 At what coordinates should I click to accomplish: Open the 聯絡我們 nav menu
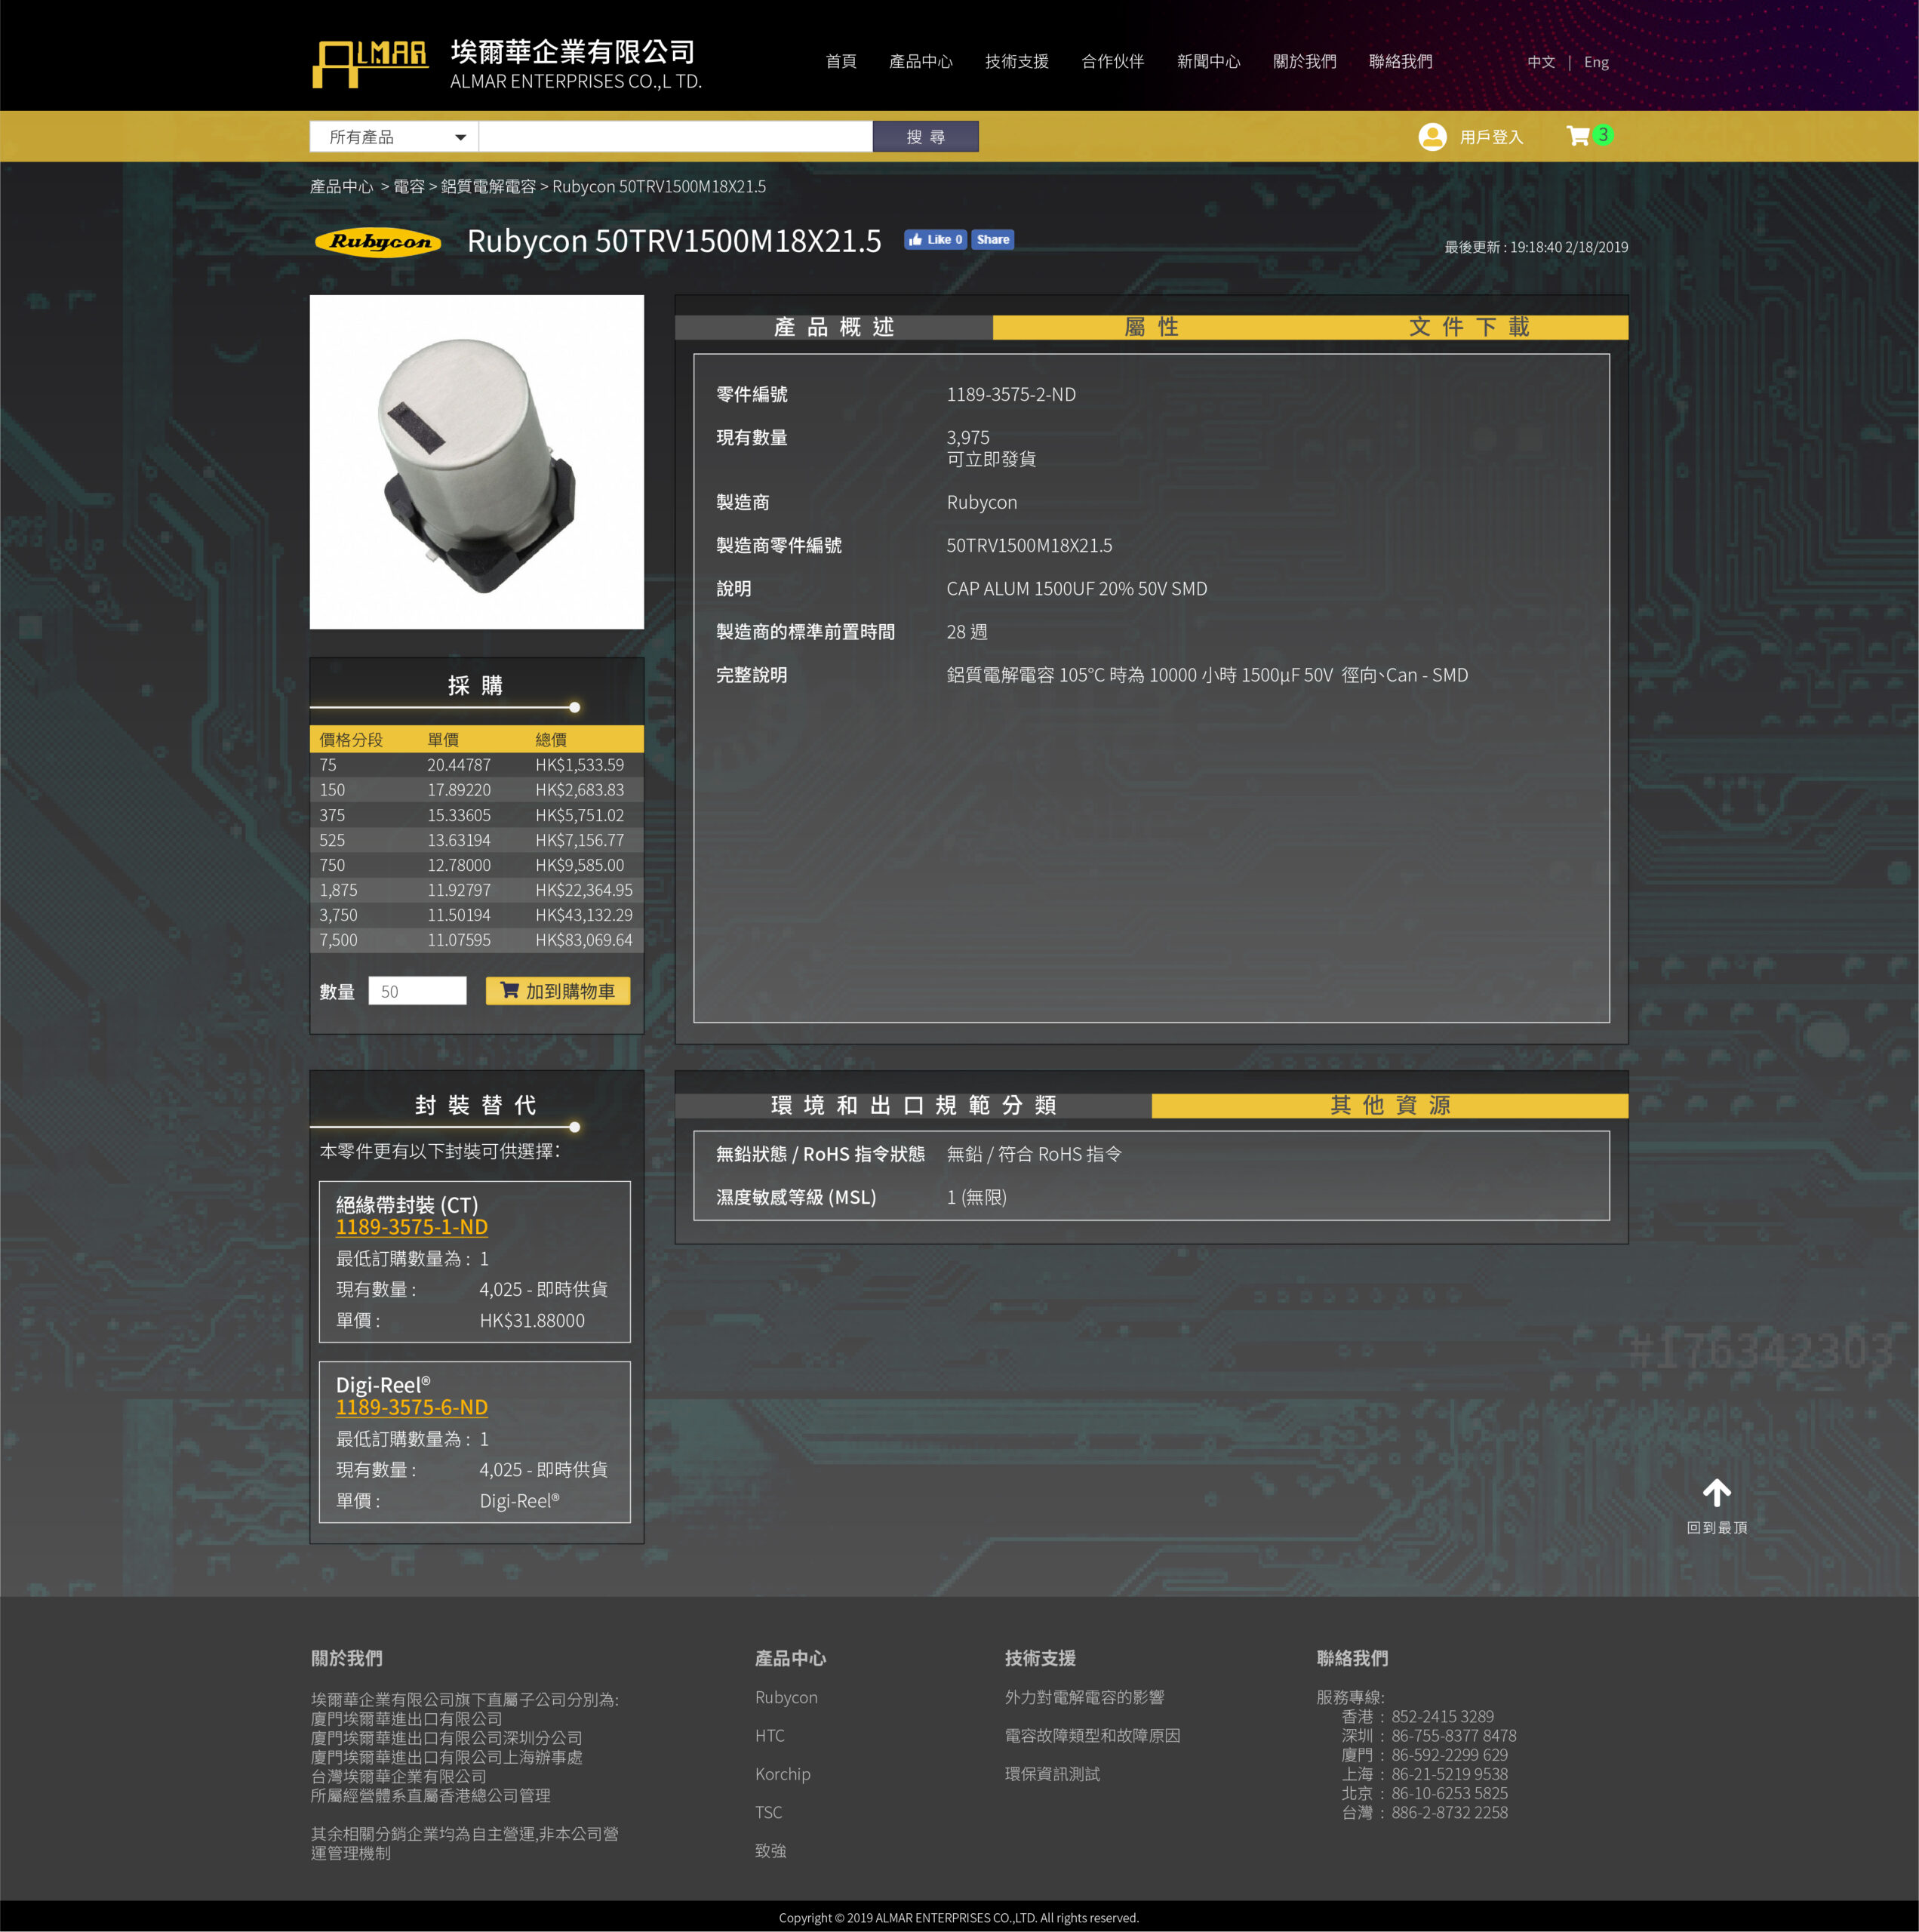click(x=1401, y=62)
